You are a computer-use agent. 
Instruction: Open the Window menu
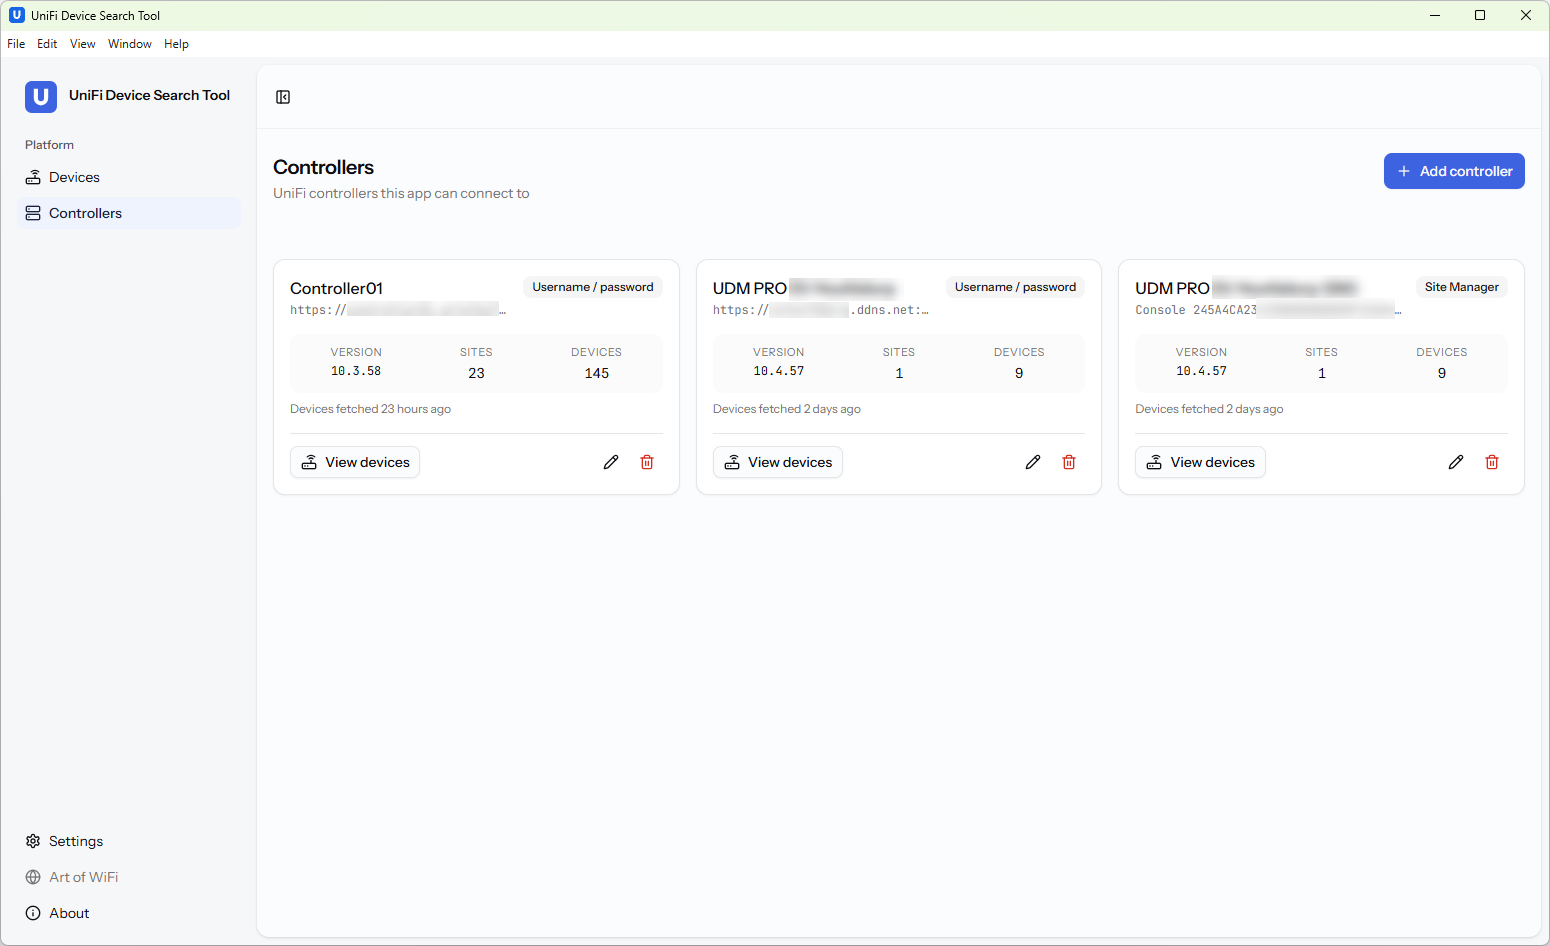pos(130,44)
